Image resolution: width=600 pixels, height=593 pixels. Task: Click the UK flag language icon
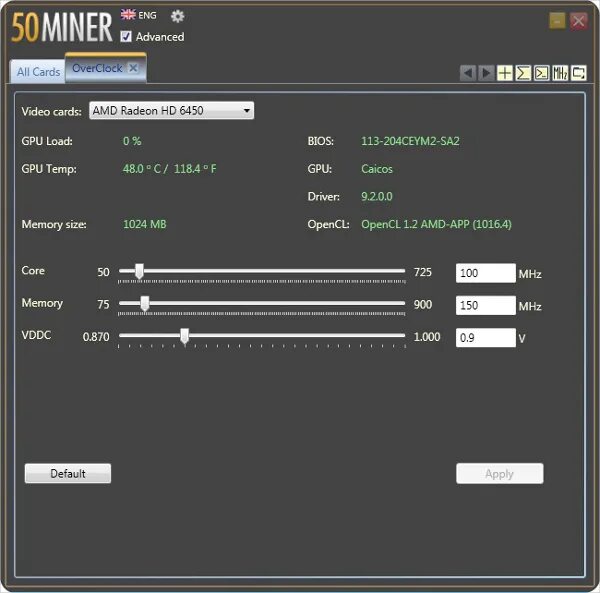(x=128, y=15)
